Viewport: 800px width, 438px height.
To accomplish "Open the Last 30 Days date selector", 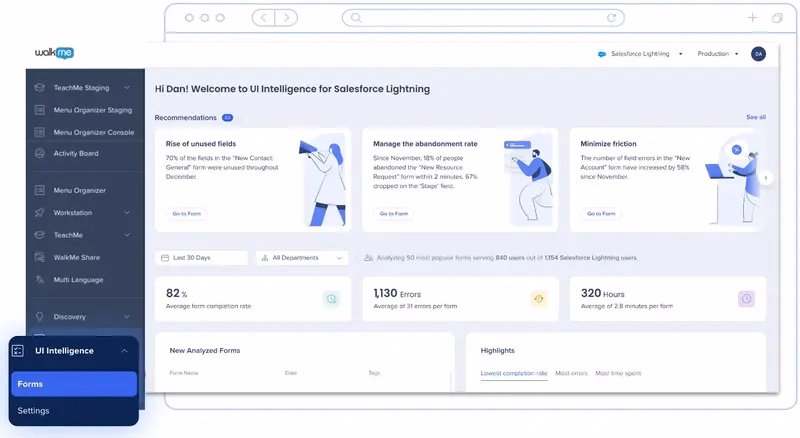I will coord(202,258).
